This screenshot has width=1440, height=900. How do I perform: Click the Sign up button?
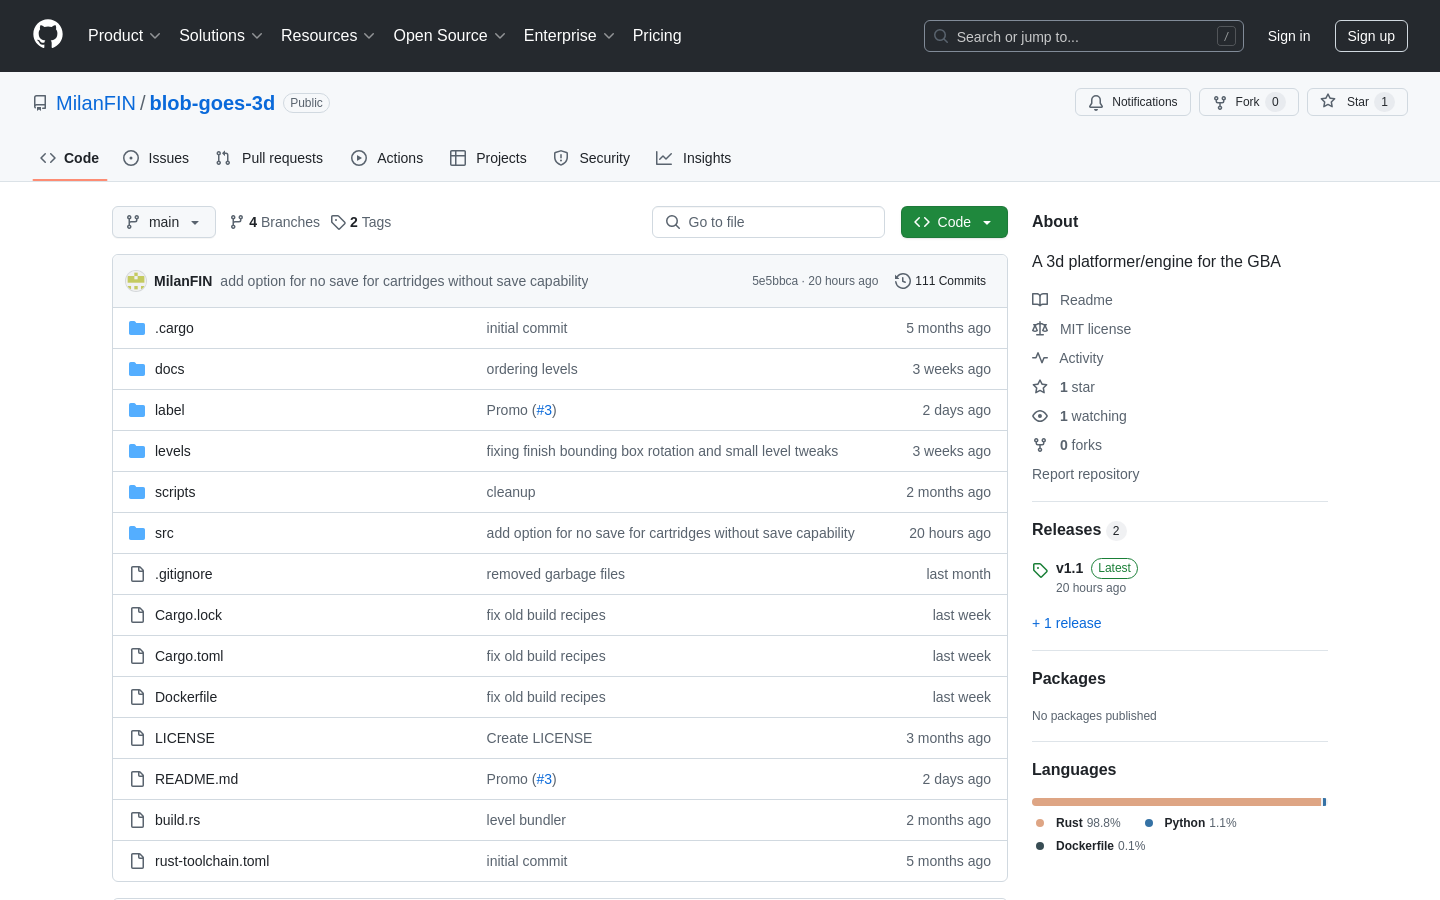1371,36
